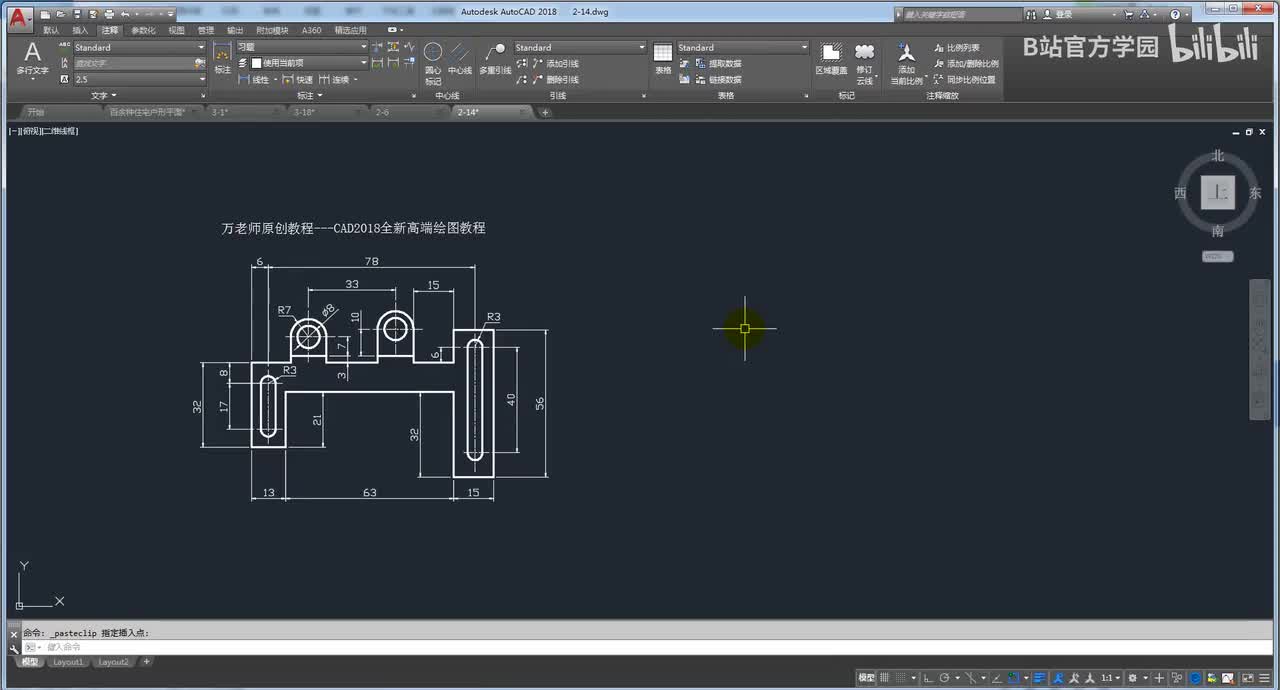Click the 快速 quick dimension button
This screenshot has width=1280, height=690.
[x=297, y=79]
